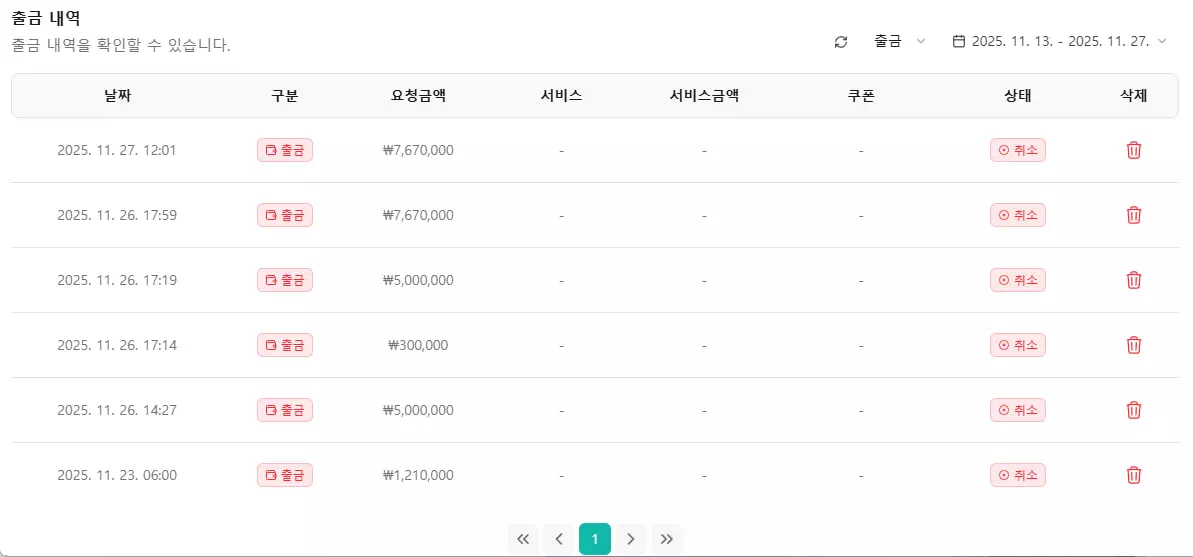The image size is (1193, 557).
Task: Delete the 2025. 11. 26. 17:59 withdrawal row
Action: (1134, 215)
